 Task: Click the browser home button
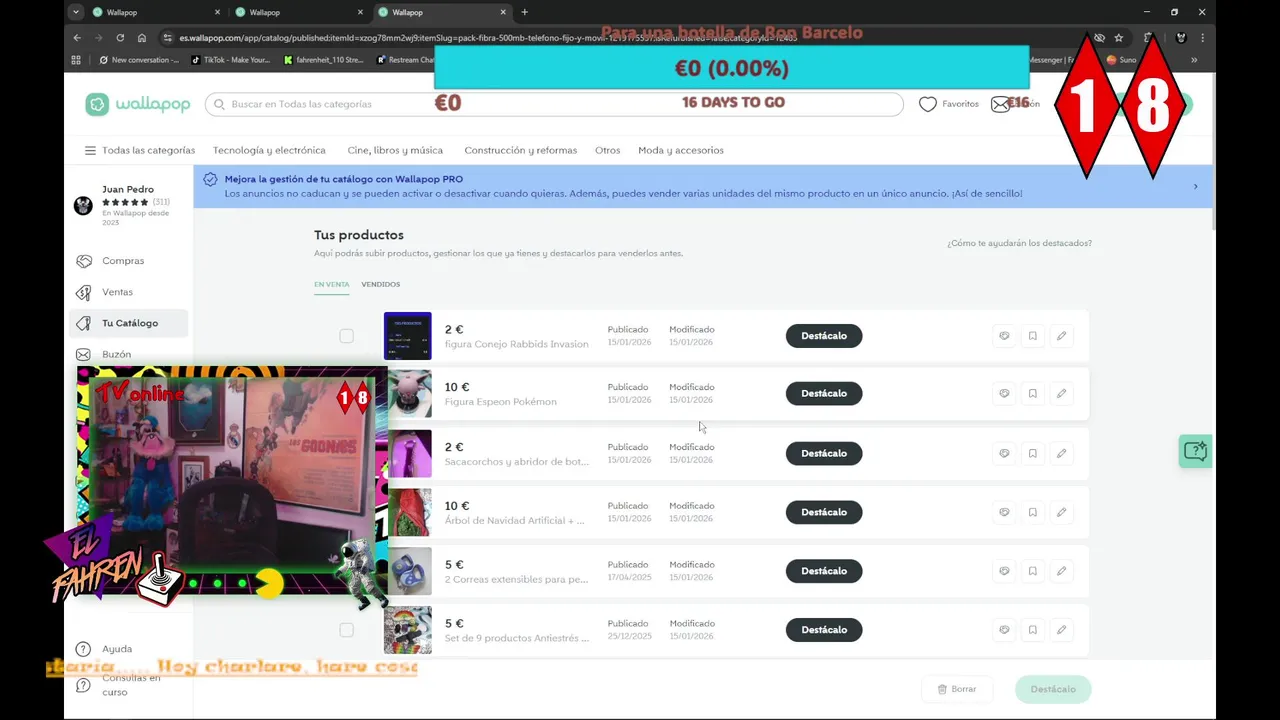(x=142, y=37)
